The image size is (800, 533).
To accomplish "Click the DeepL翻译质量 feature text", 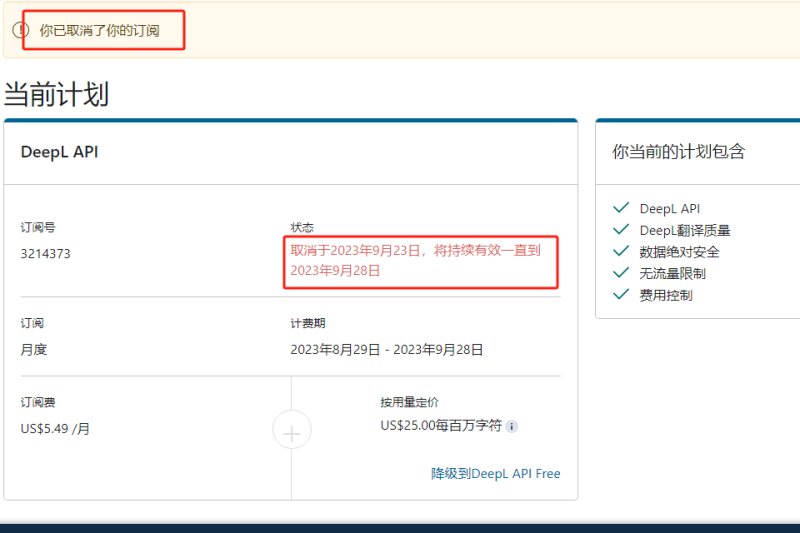I will coord(685,231).
